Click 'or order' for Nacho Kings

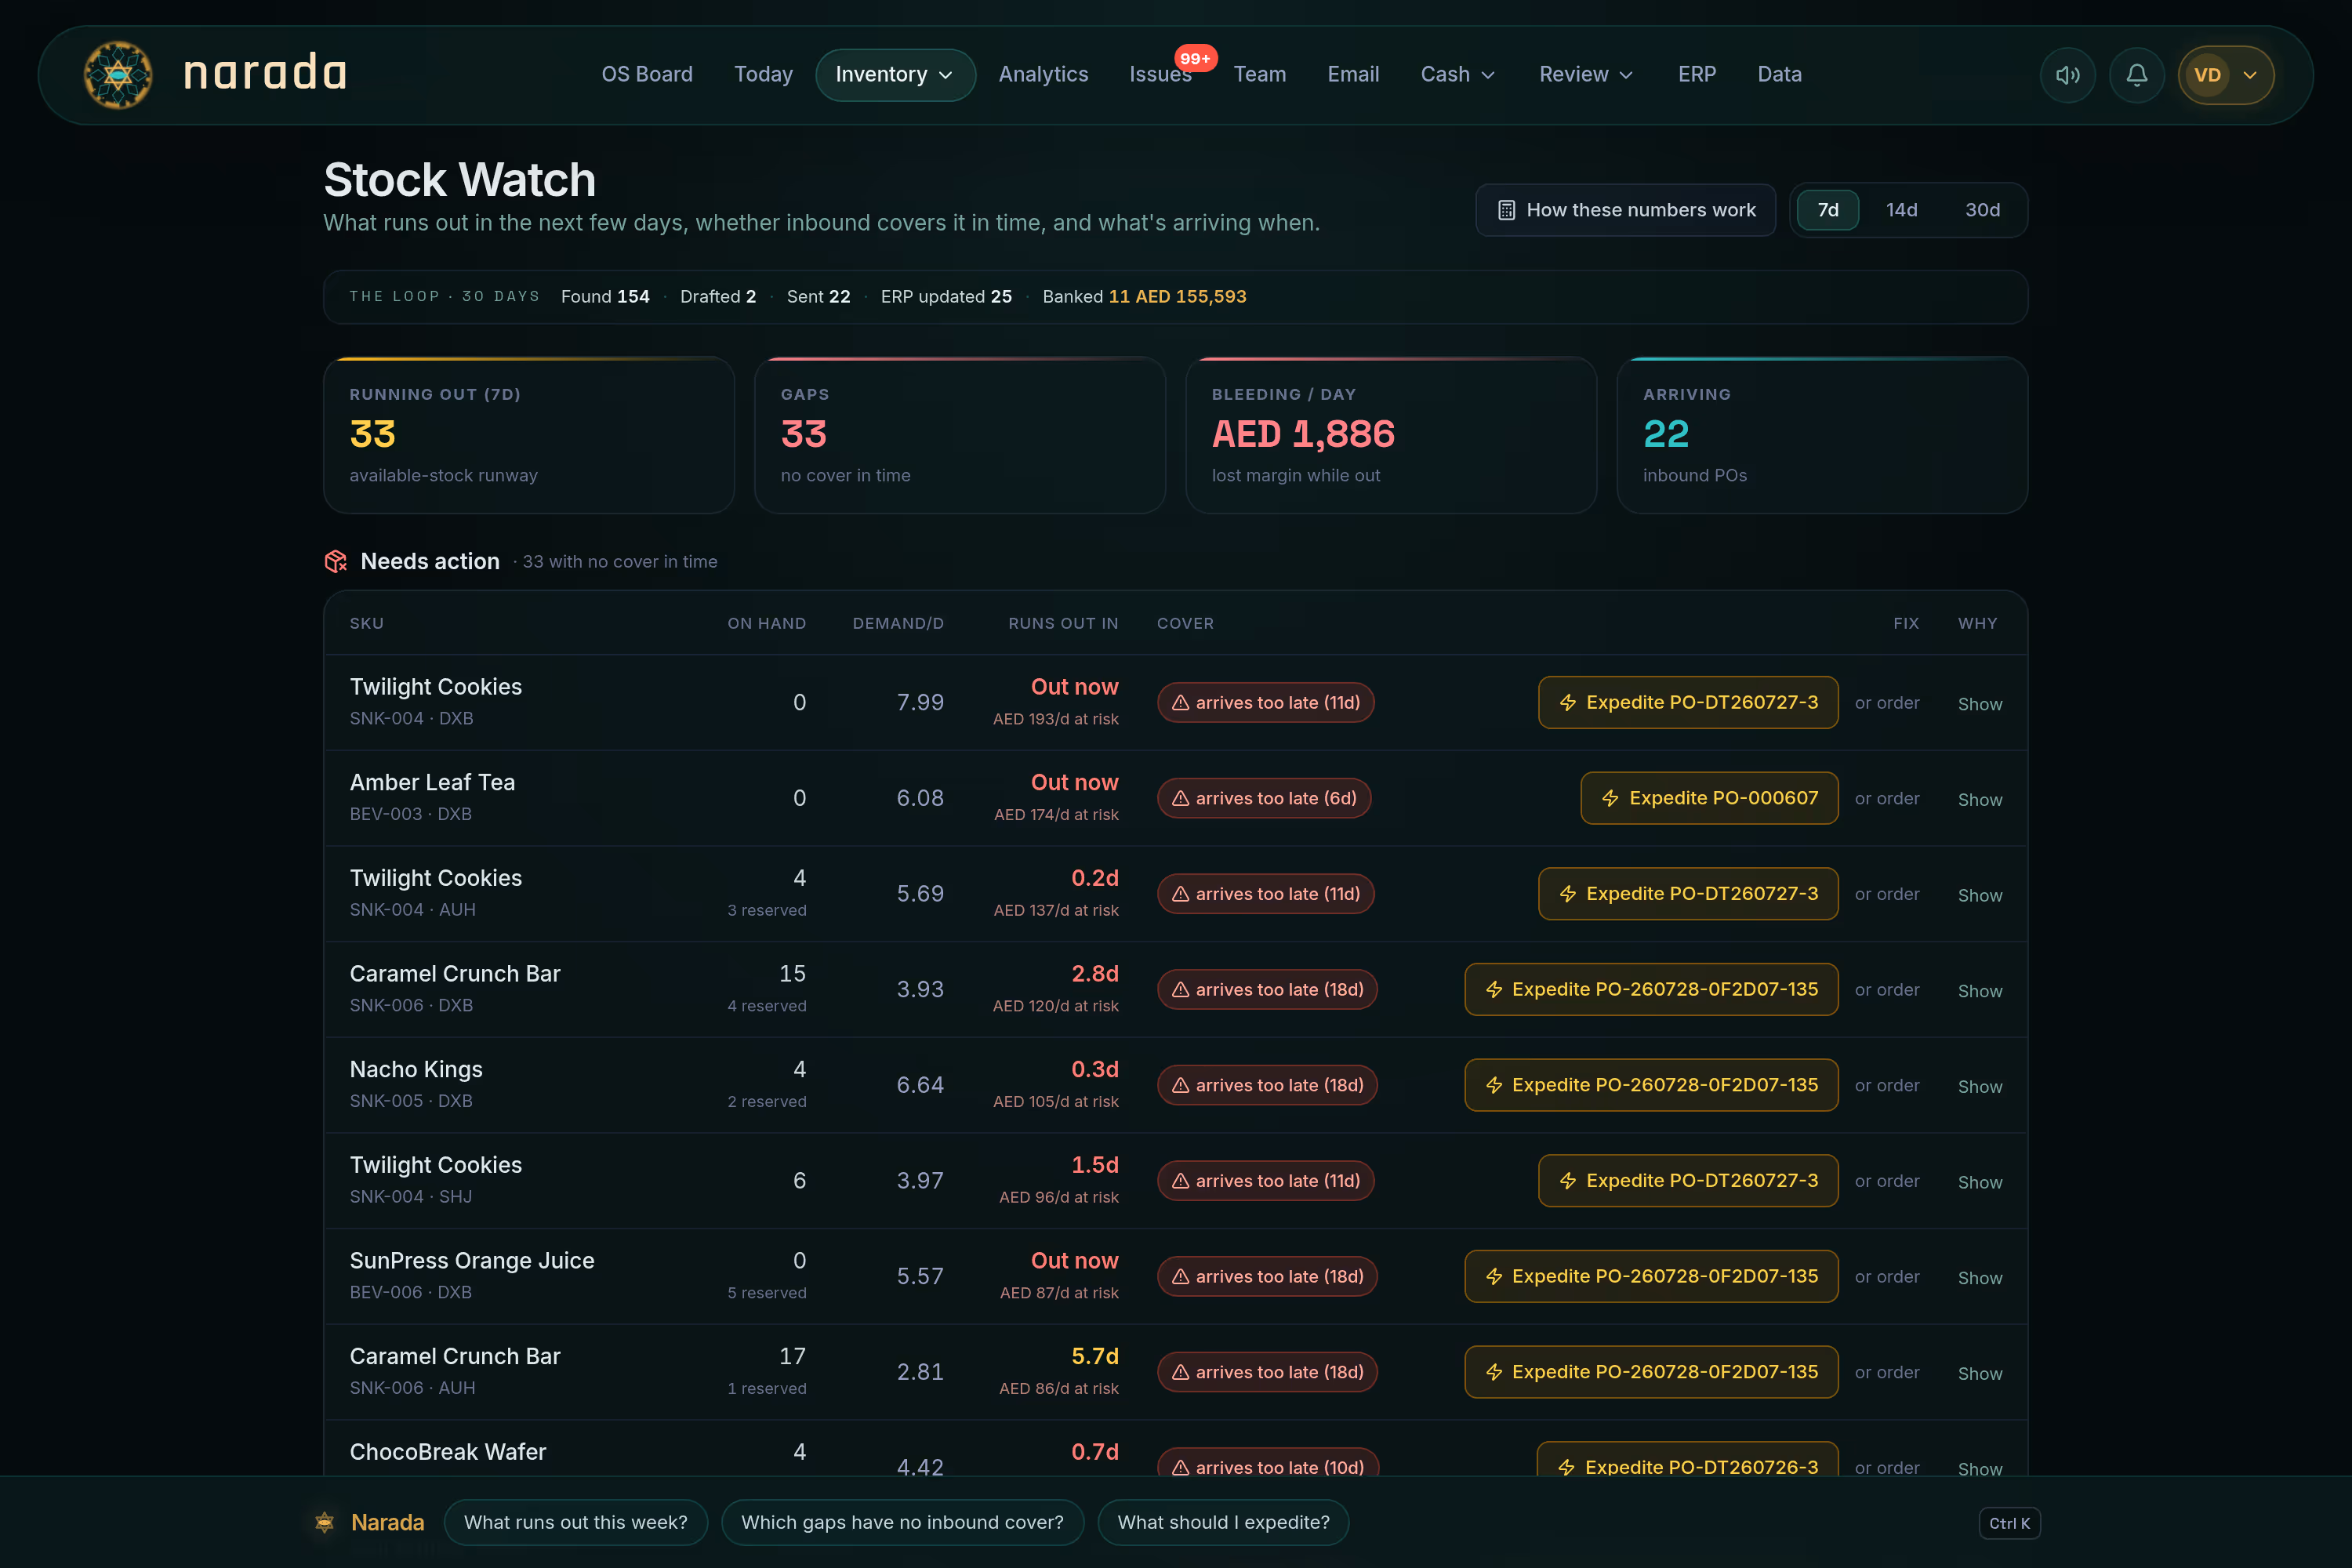[1887, 1085]
